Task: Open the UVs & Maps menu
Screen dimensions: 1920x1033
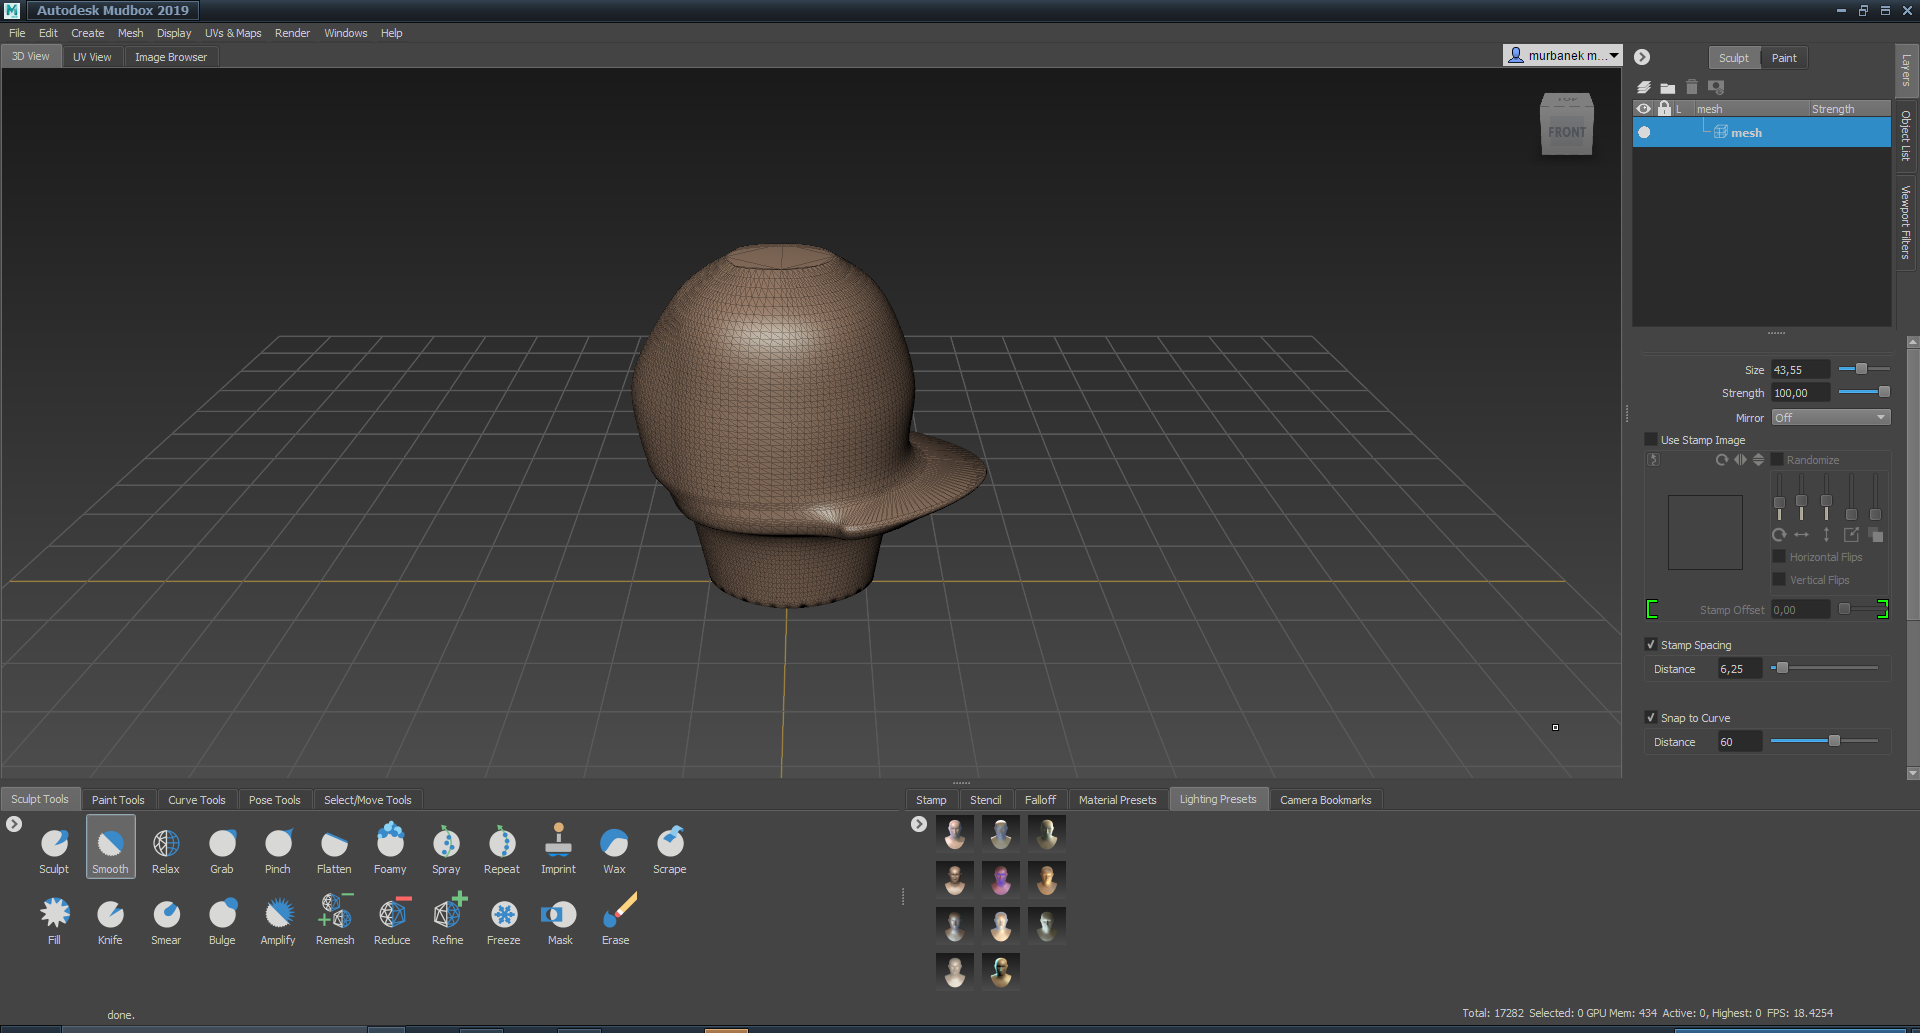Action: [233, 33]
